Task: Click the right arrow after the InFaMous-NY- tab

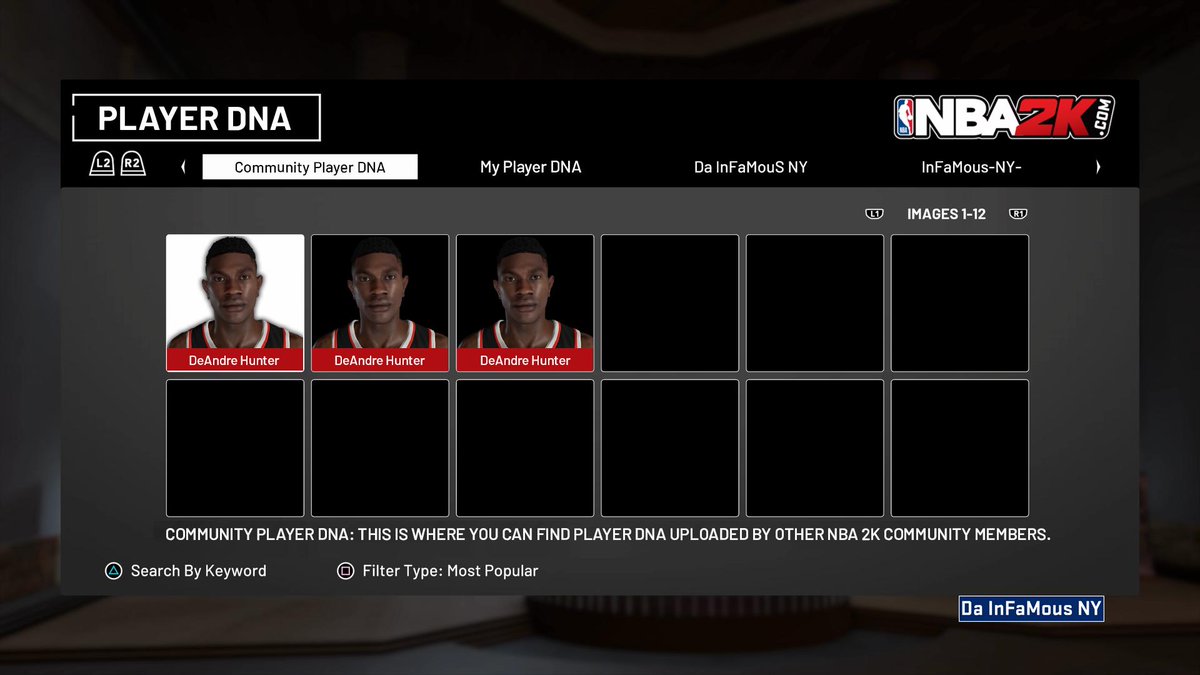Action: 1098,167
